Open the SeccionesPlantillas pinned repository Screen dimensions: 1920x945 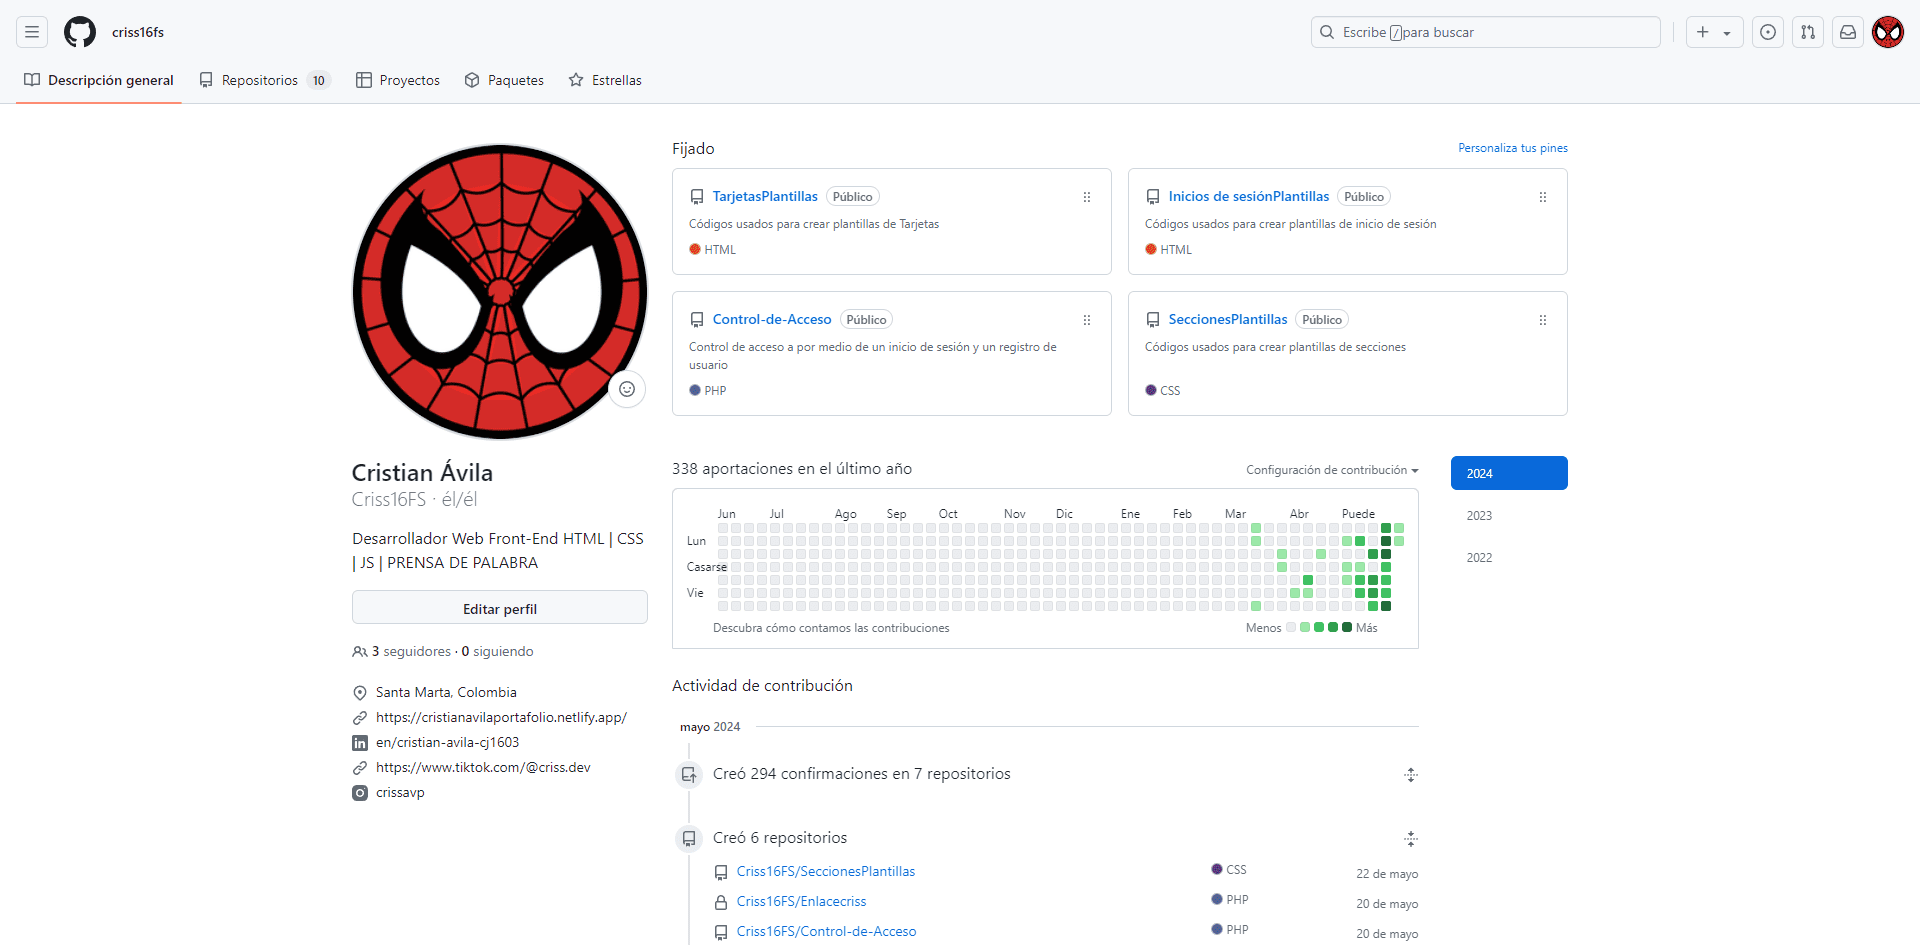(x=1228, y=319)
